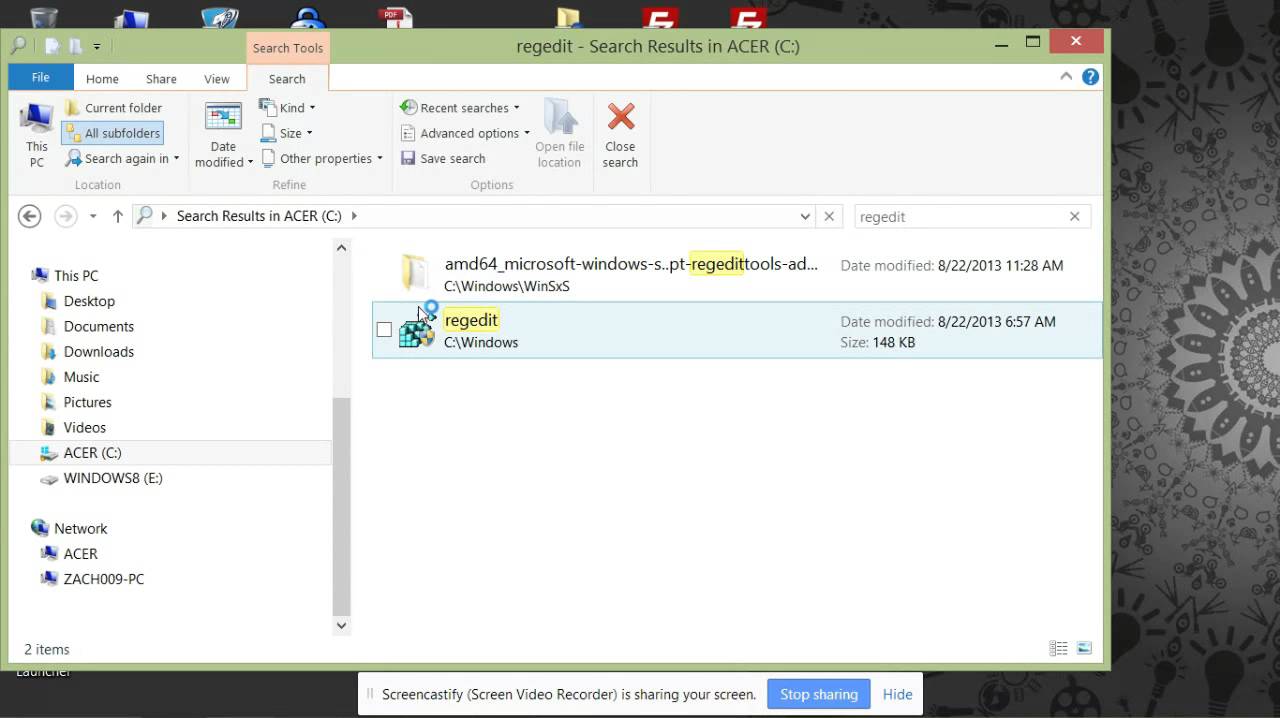Click the amd64_microsoft-windows folder name
This screenshot has height=718, width=1280.
(x=631, y=264)
